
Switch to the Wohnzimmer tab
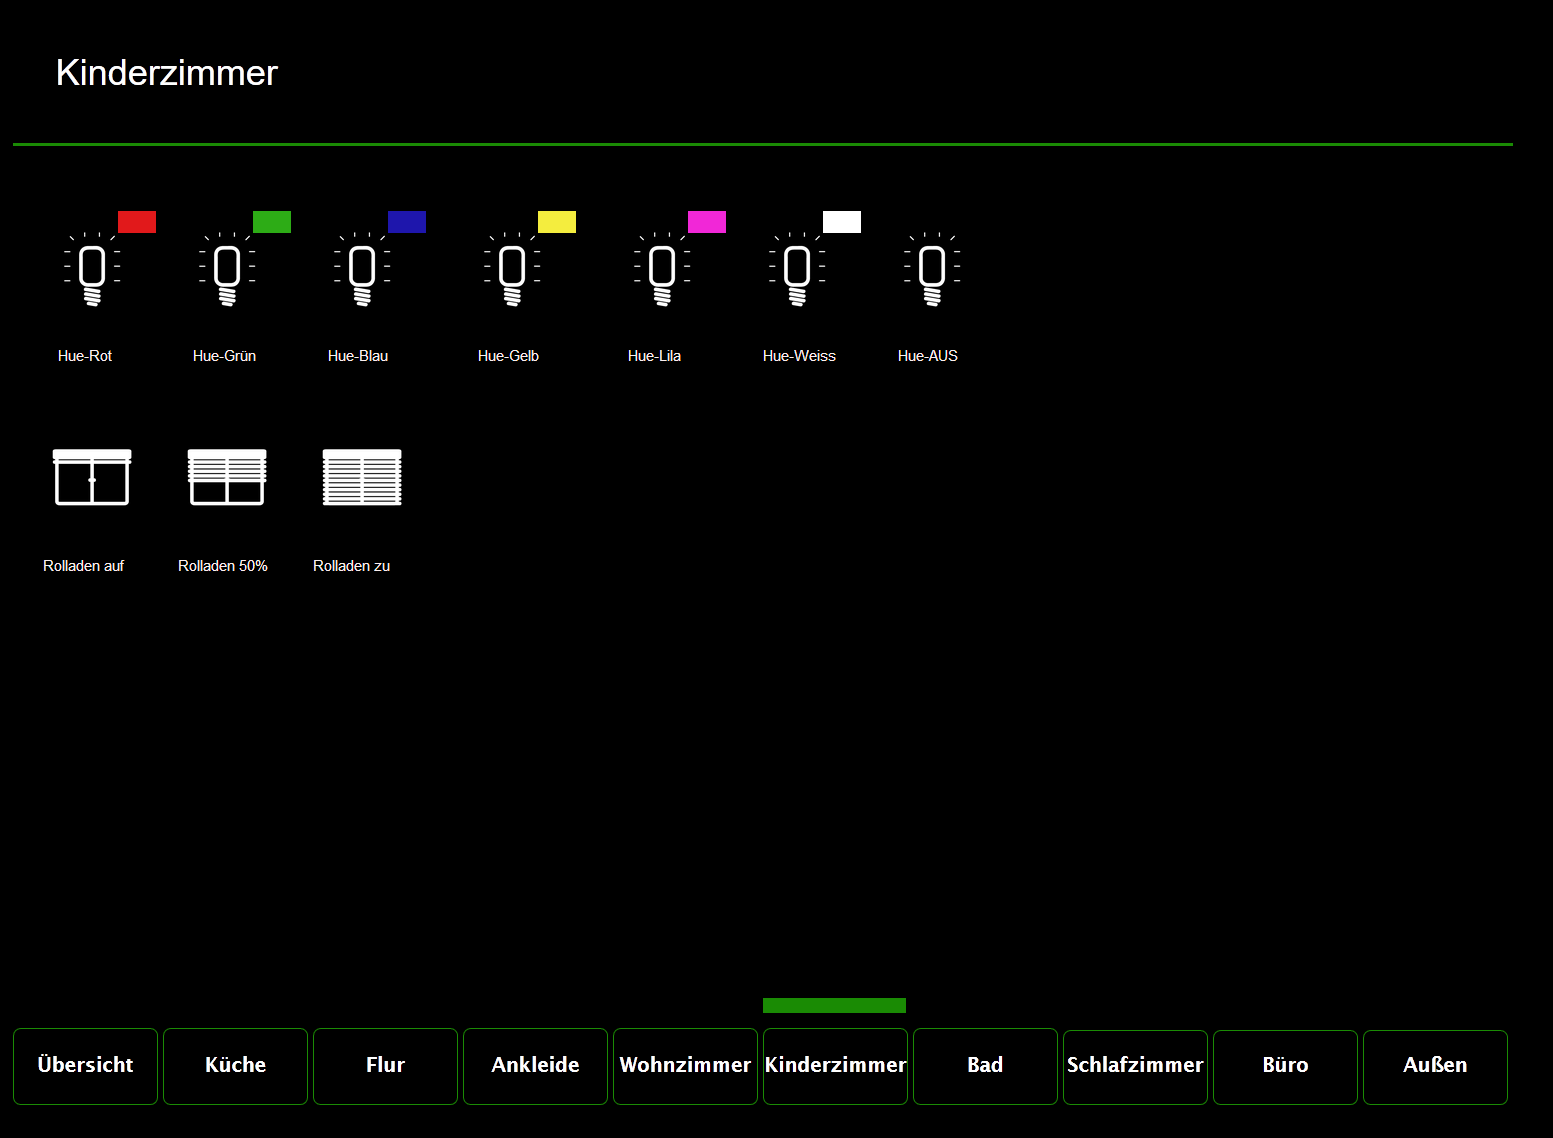pyautogui.click(x=685, y=1066)
